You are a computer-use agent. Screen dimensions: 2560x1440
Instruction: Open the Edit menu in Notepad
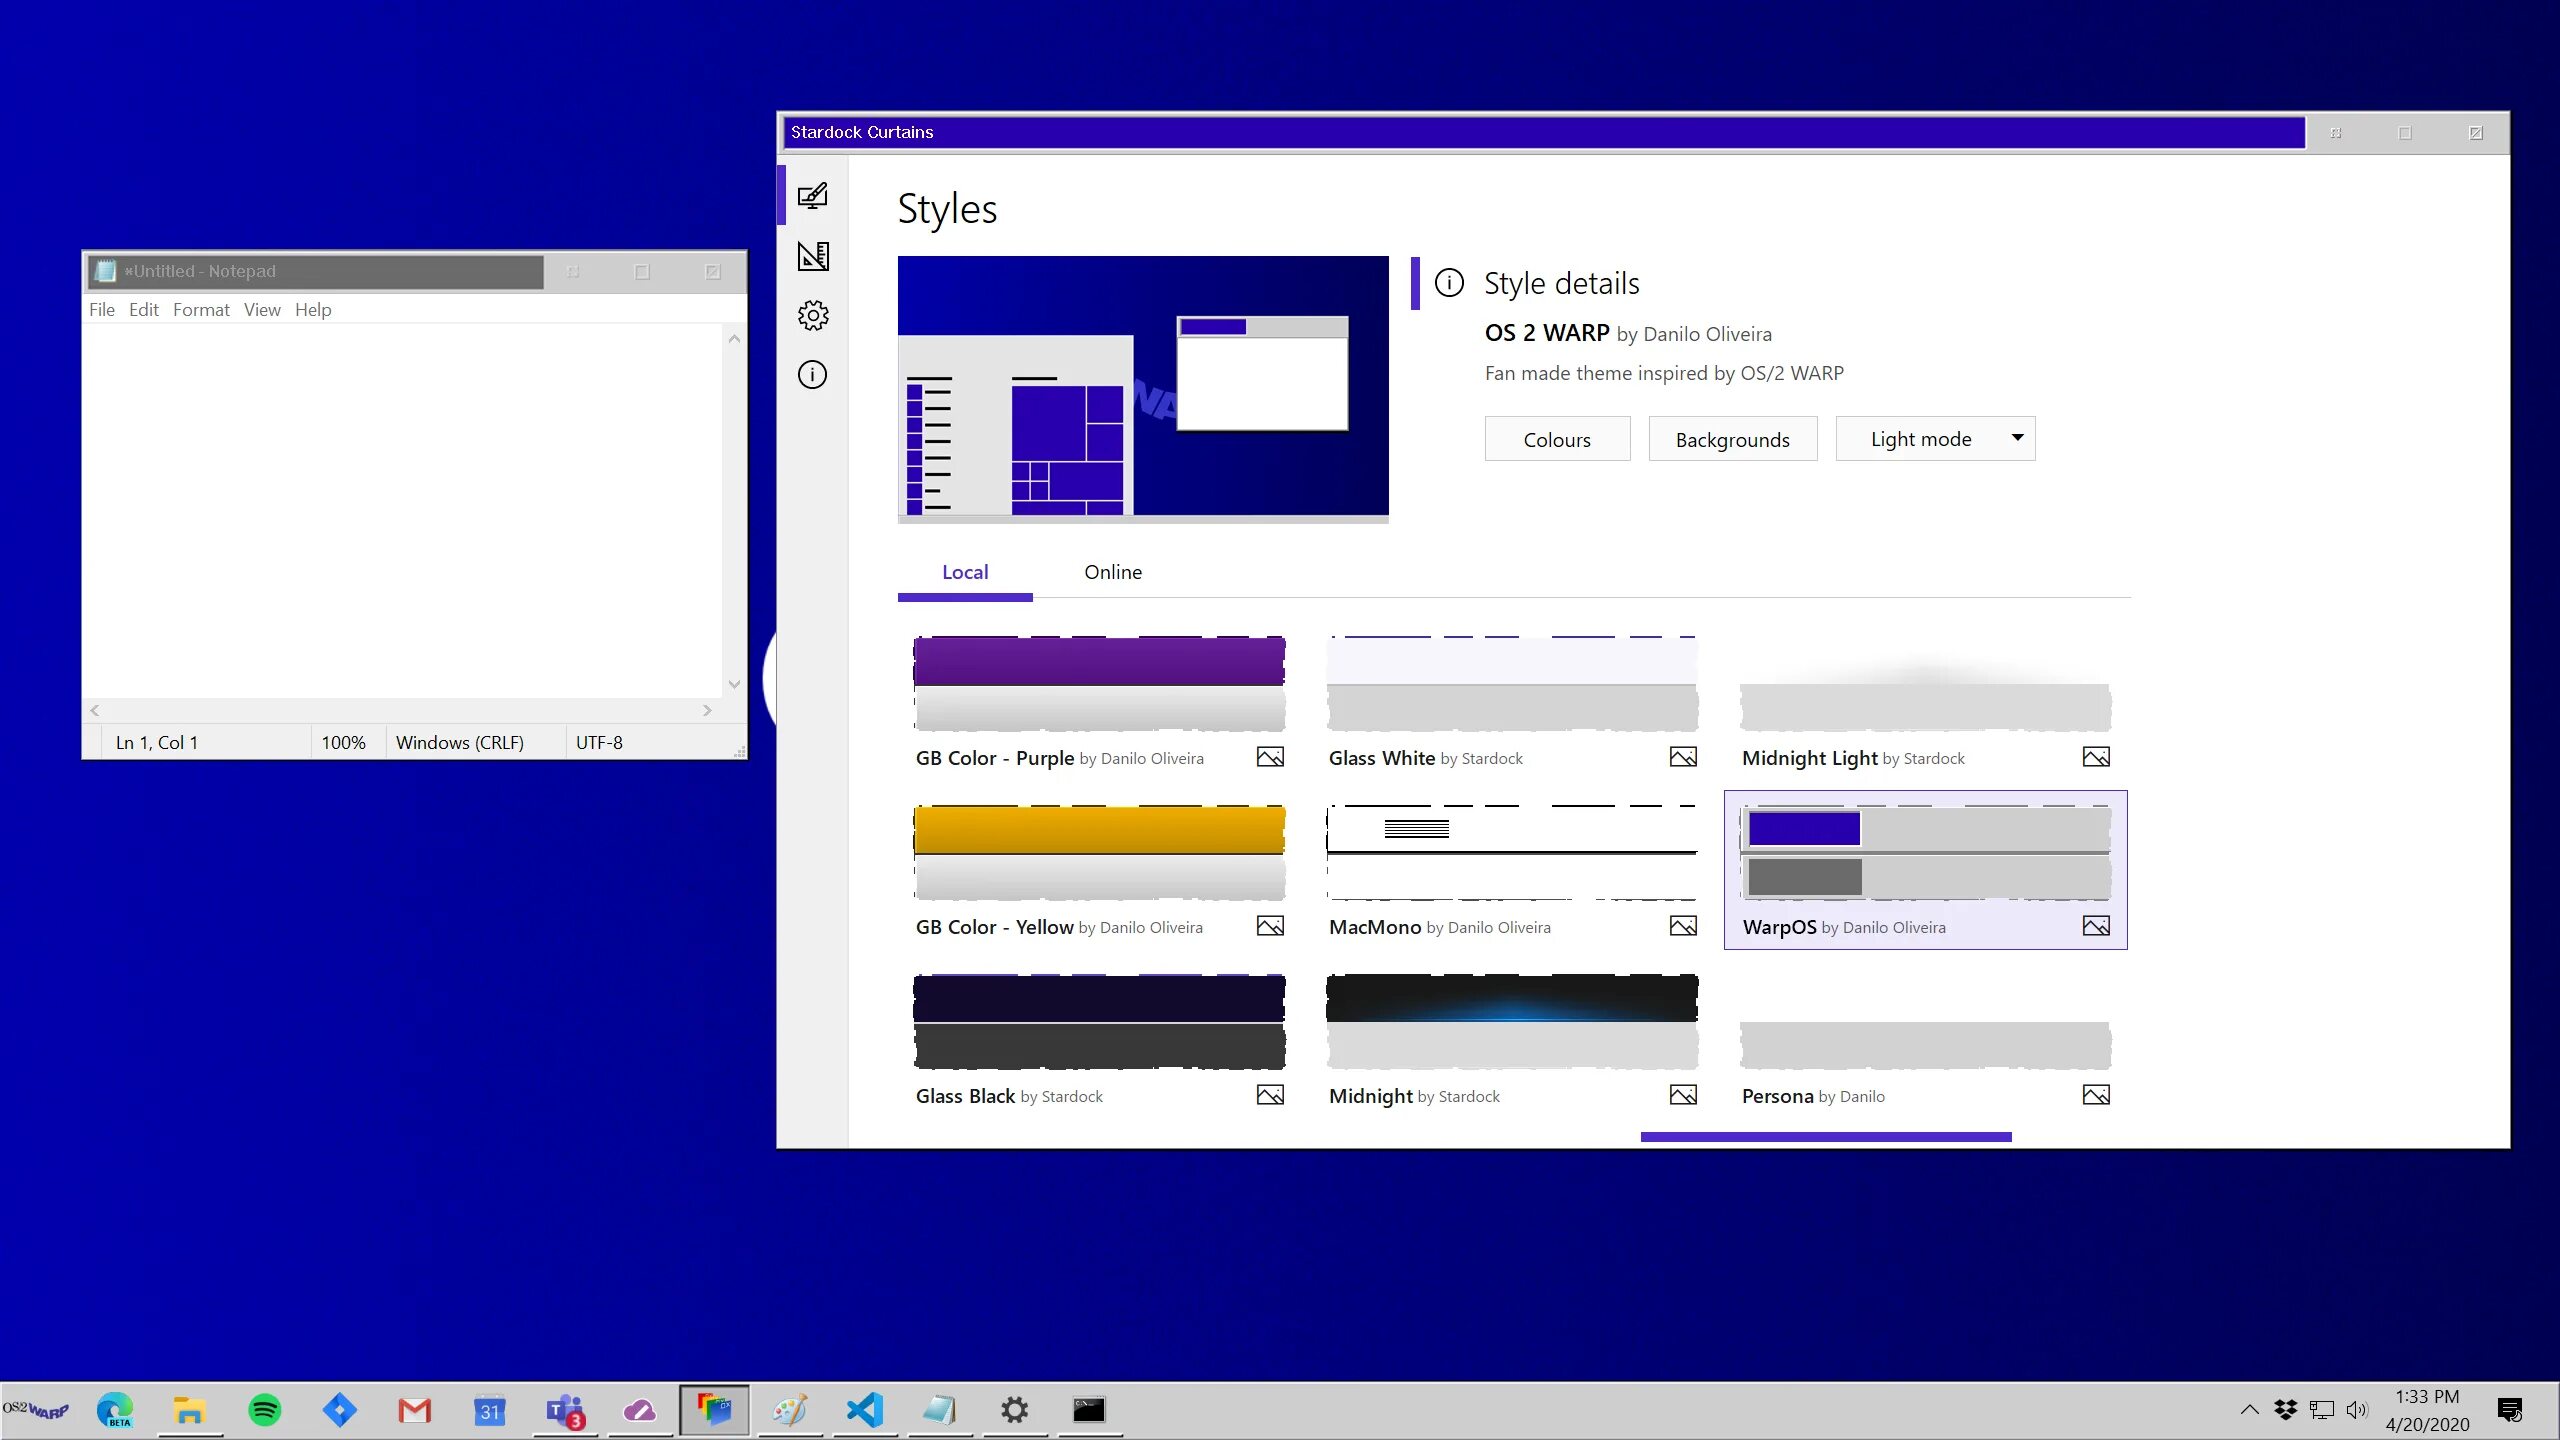tap(144, 310)
